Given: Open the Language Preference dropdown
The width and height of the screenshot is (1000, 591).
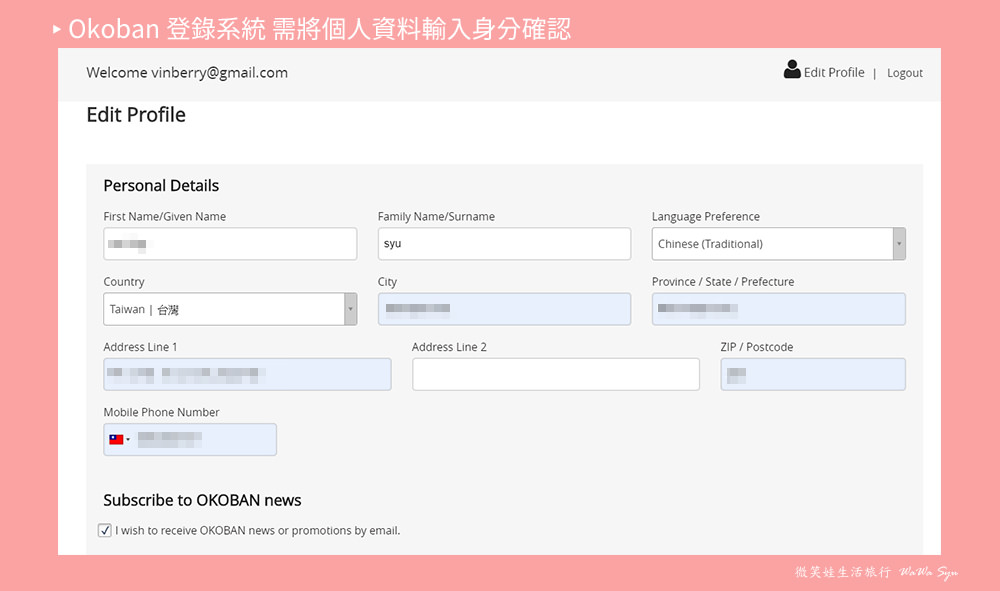Looking at the screenshot, I should click(779, 244).
